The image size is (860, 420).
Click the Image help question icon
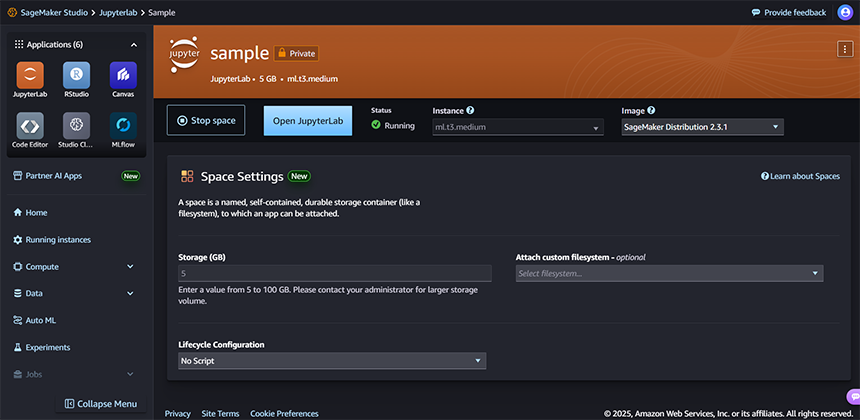651,110
